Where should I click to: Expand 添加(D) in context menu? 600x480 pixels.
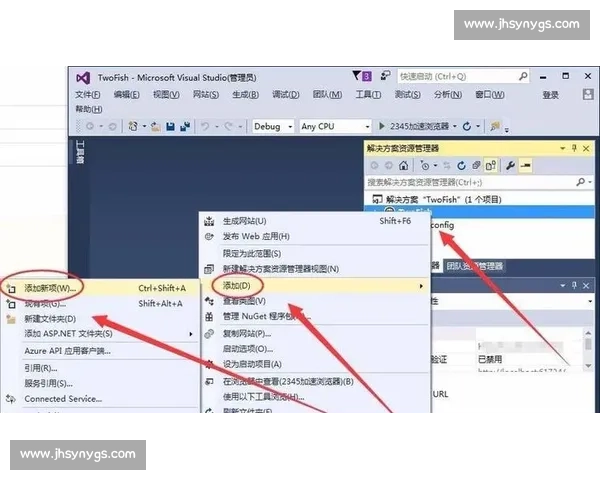(316, 286)
